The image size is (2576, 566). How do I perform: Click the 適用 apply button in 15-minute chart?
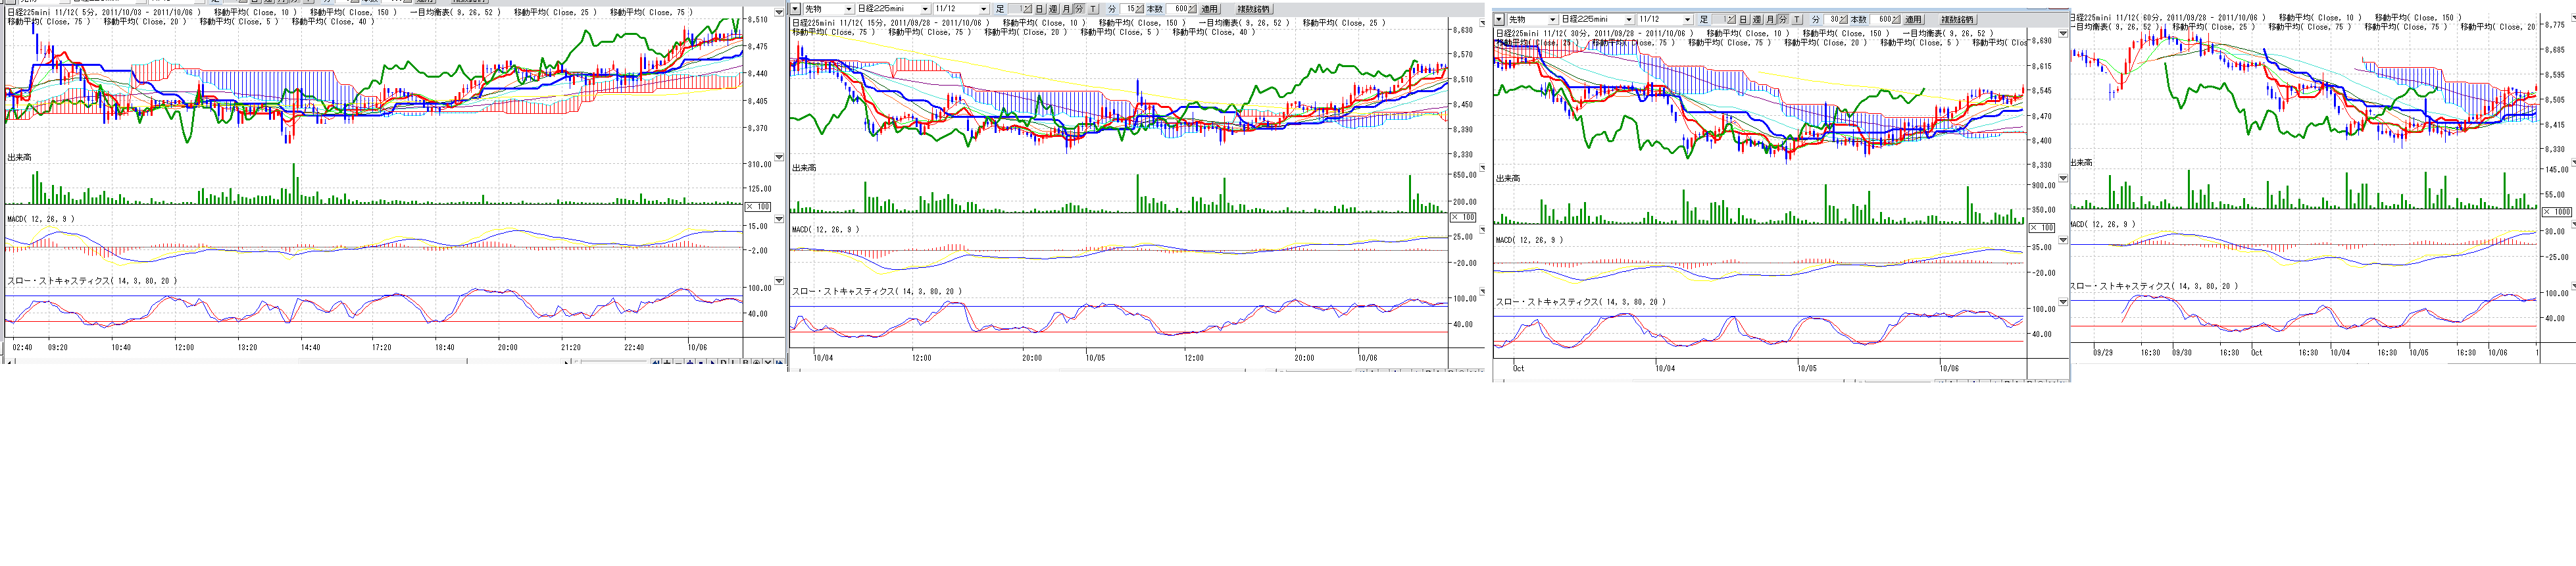[1209, 9]
